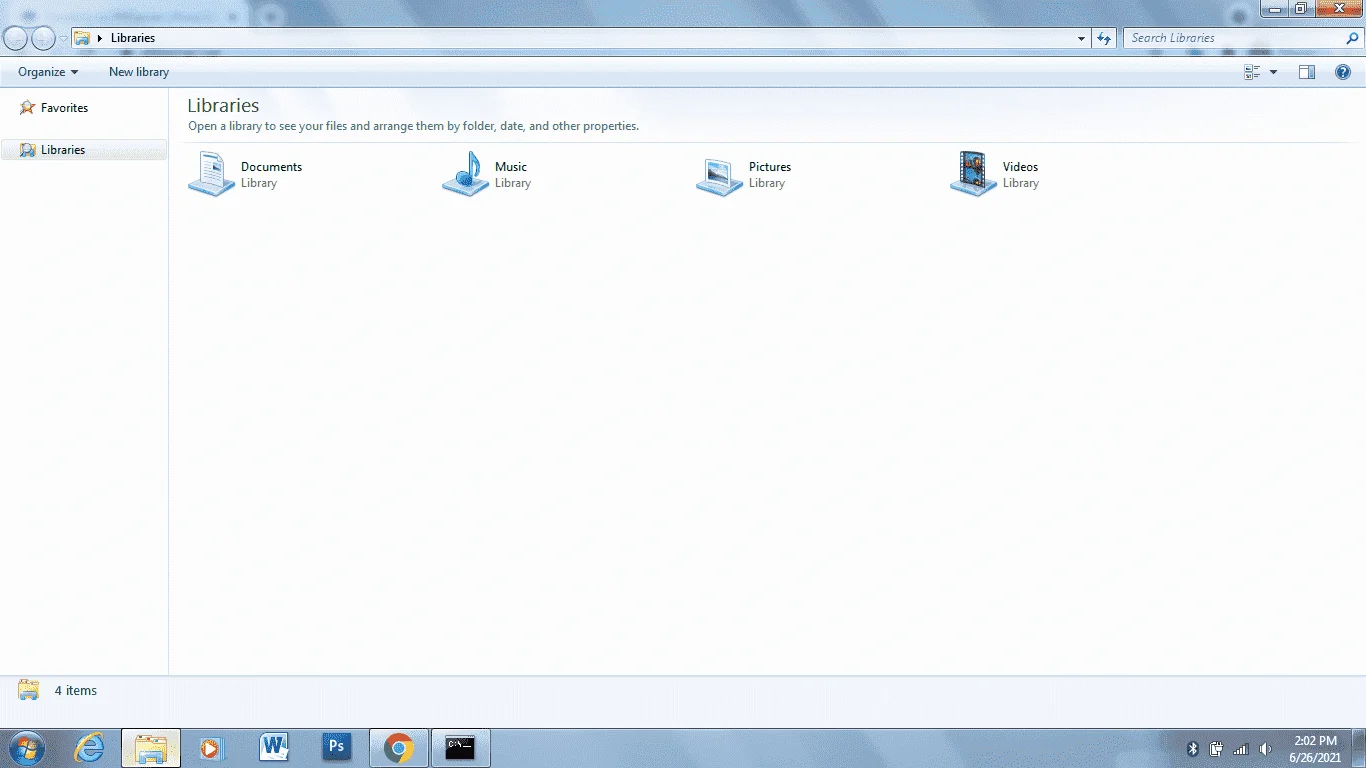Open Photoshop from taskbar

coord(337,747)
